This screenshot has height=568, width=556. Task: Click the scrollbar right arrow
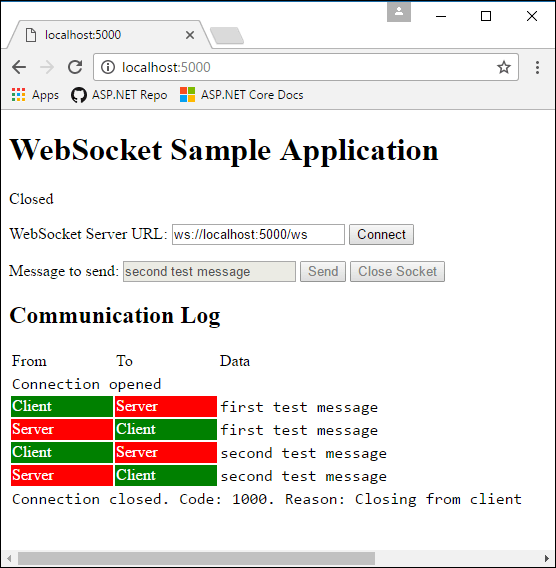click(x=547, y=558)
